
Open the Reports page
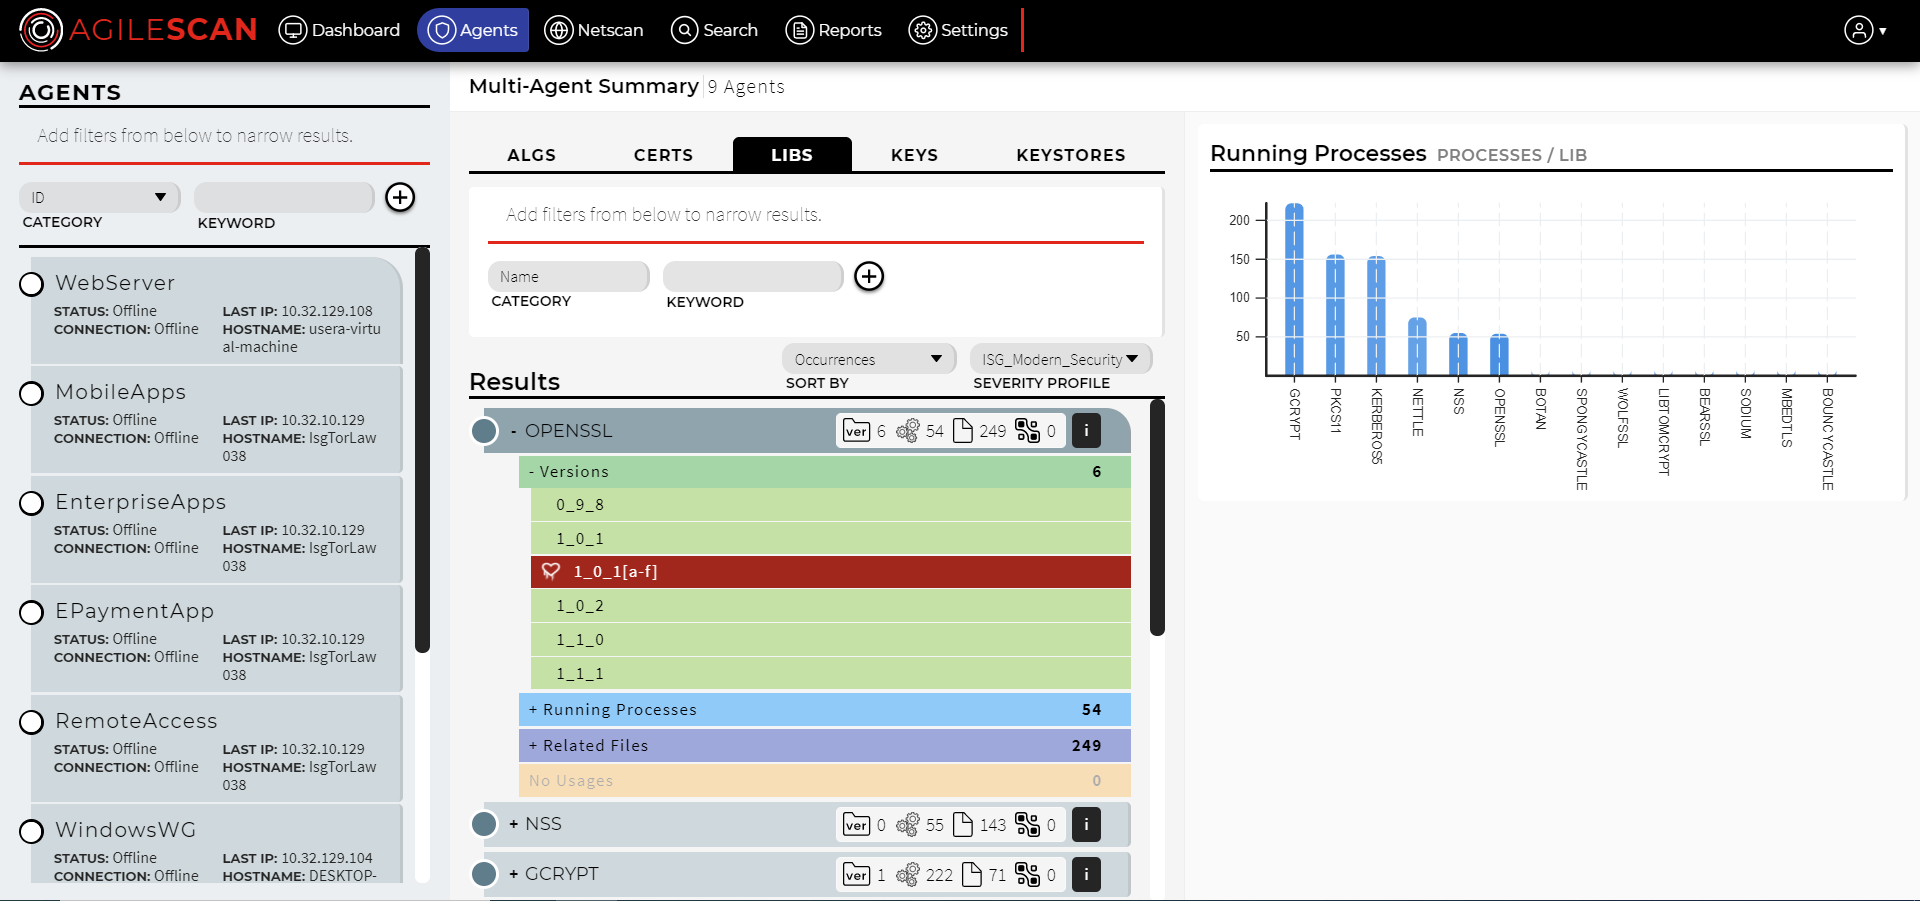pos(834,30)
